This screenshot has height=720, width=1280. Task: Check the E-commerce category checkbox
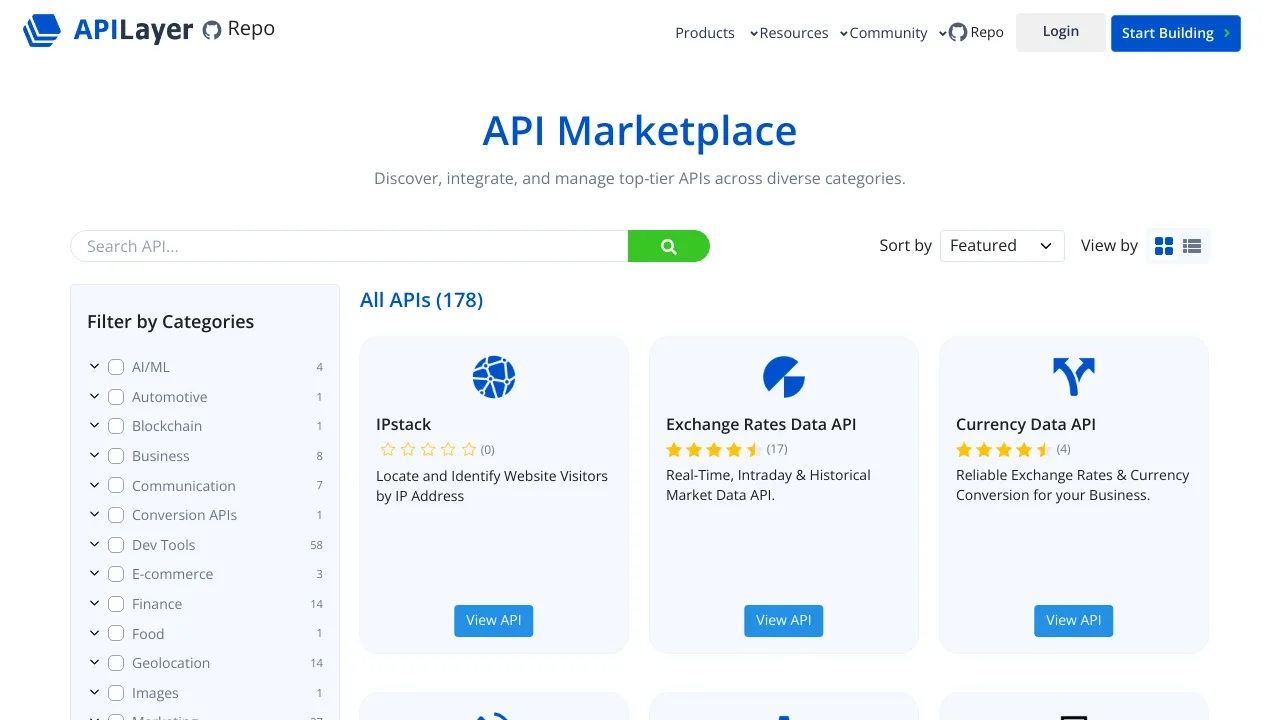(x=116, y=574)
